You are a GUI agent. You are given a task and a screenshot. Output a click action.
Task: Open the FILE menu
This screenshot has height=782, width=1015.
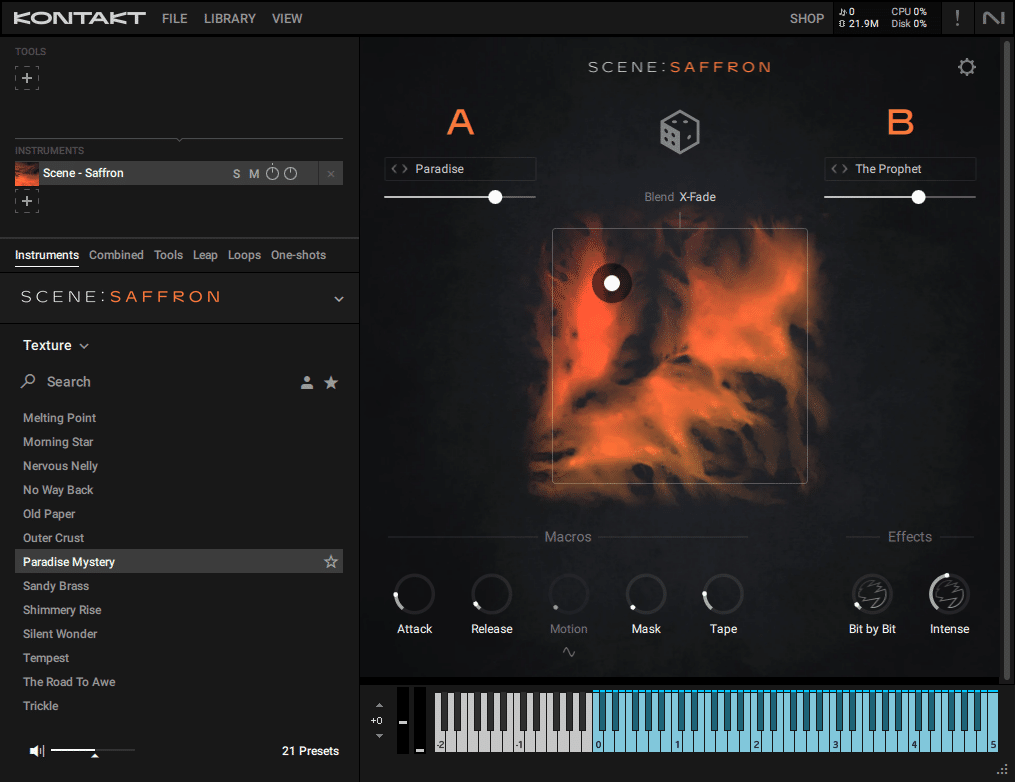(x=175, y=19)
